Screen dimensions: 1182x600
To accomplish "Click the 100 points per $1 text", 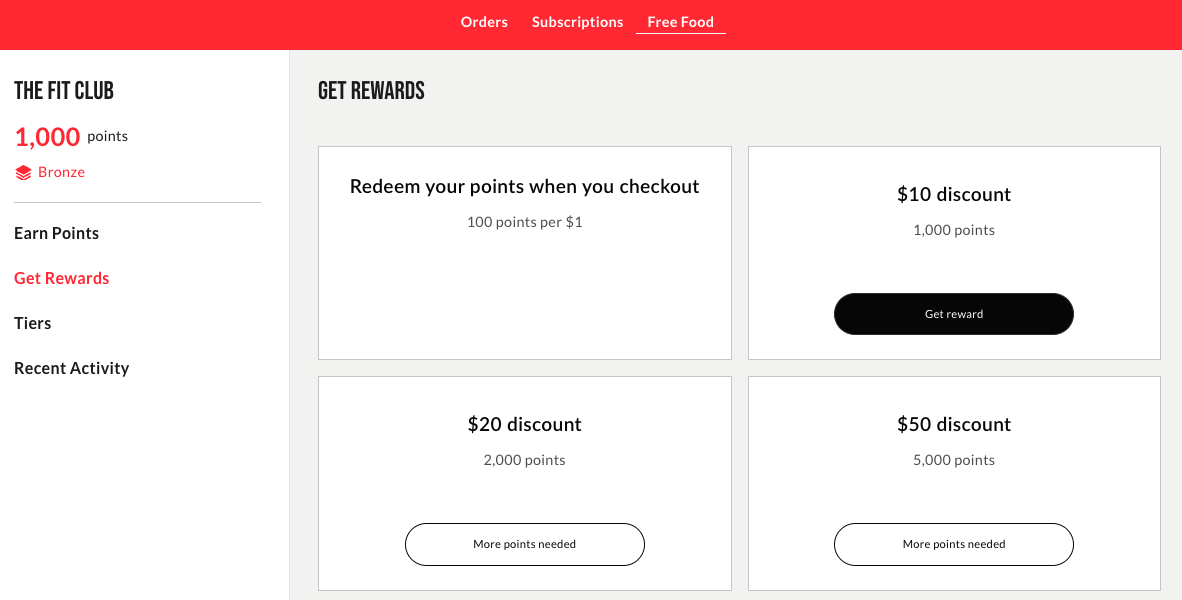I will 524,222.
